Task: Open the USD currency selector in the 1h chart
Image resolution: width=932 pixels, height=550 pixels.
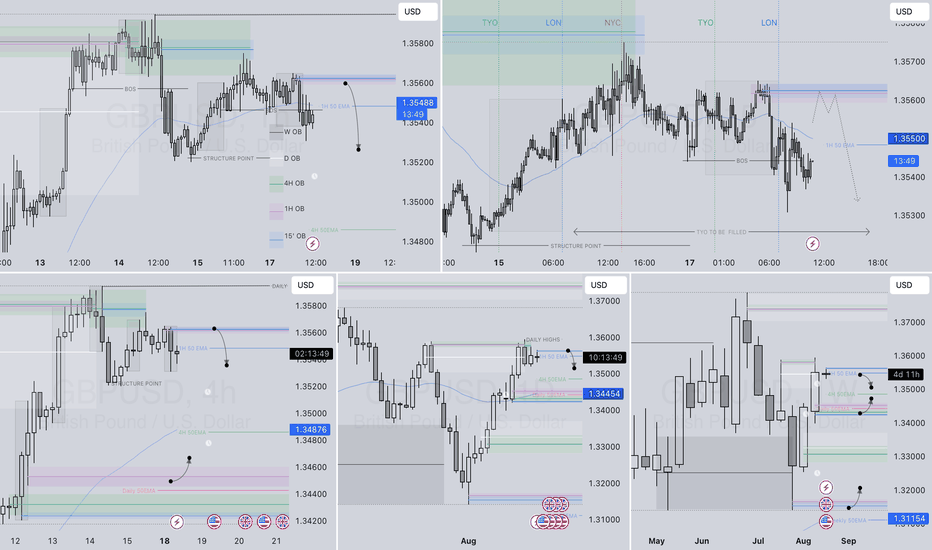Action: pos(418,12)
